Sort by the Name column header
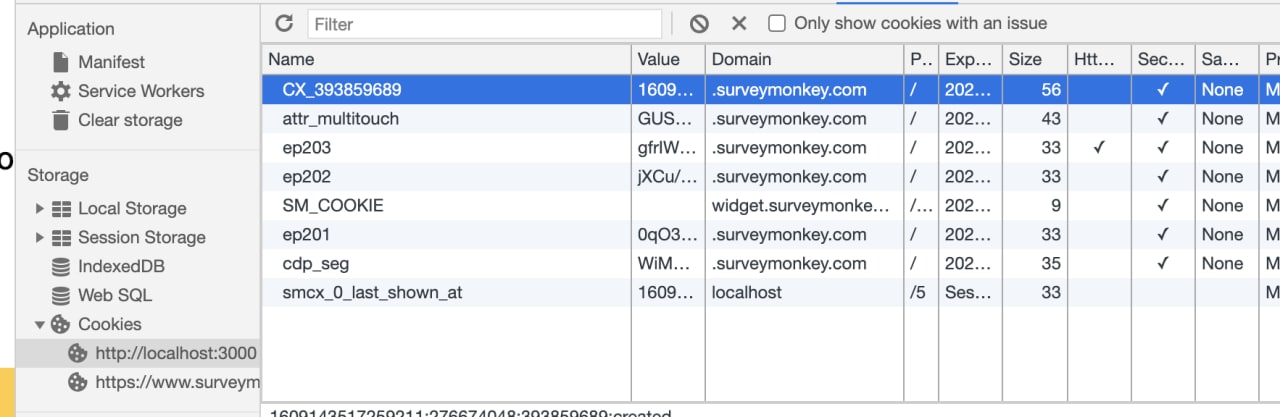This screenshot has height=417, width=1280. 446,59
